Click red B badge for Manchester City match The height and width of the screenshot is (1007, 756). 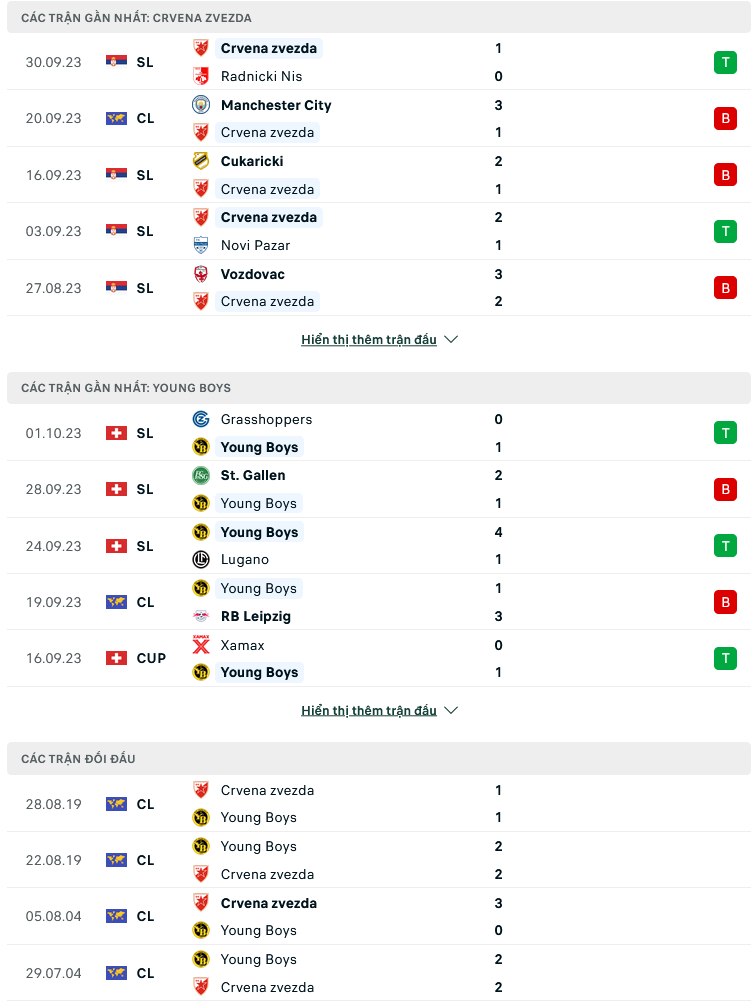(x=725, y=118)
